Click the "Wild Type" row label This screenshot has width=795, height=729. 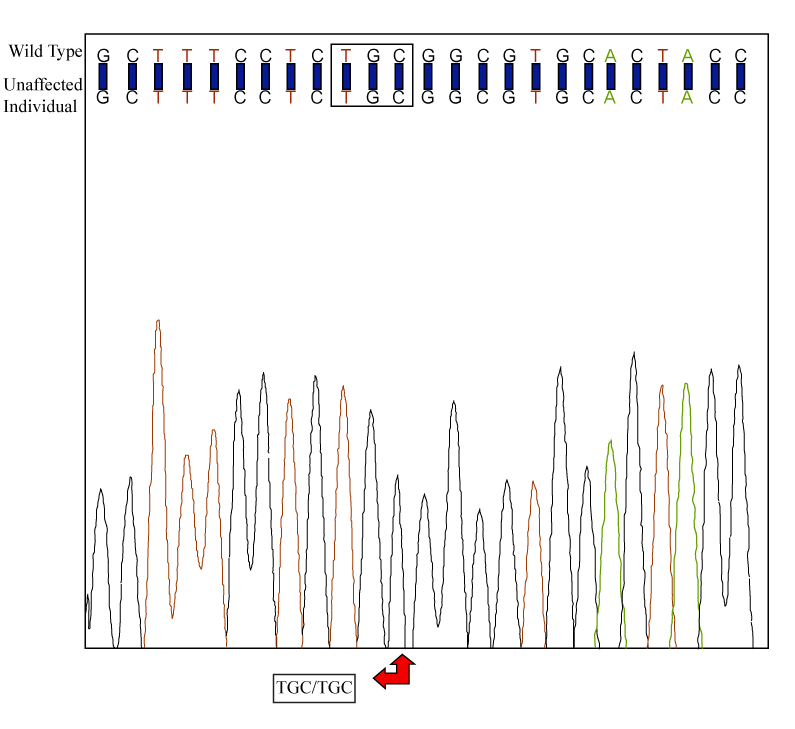[45, 52]
